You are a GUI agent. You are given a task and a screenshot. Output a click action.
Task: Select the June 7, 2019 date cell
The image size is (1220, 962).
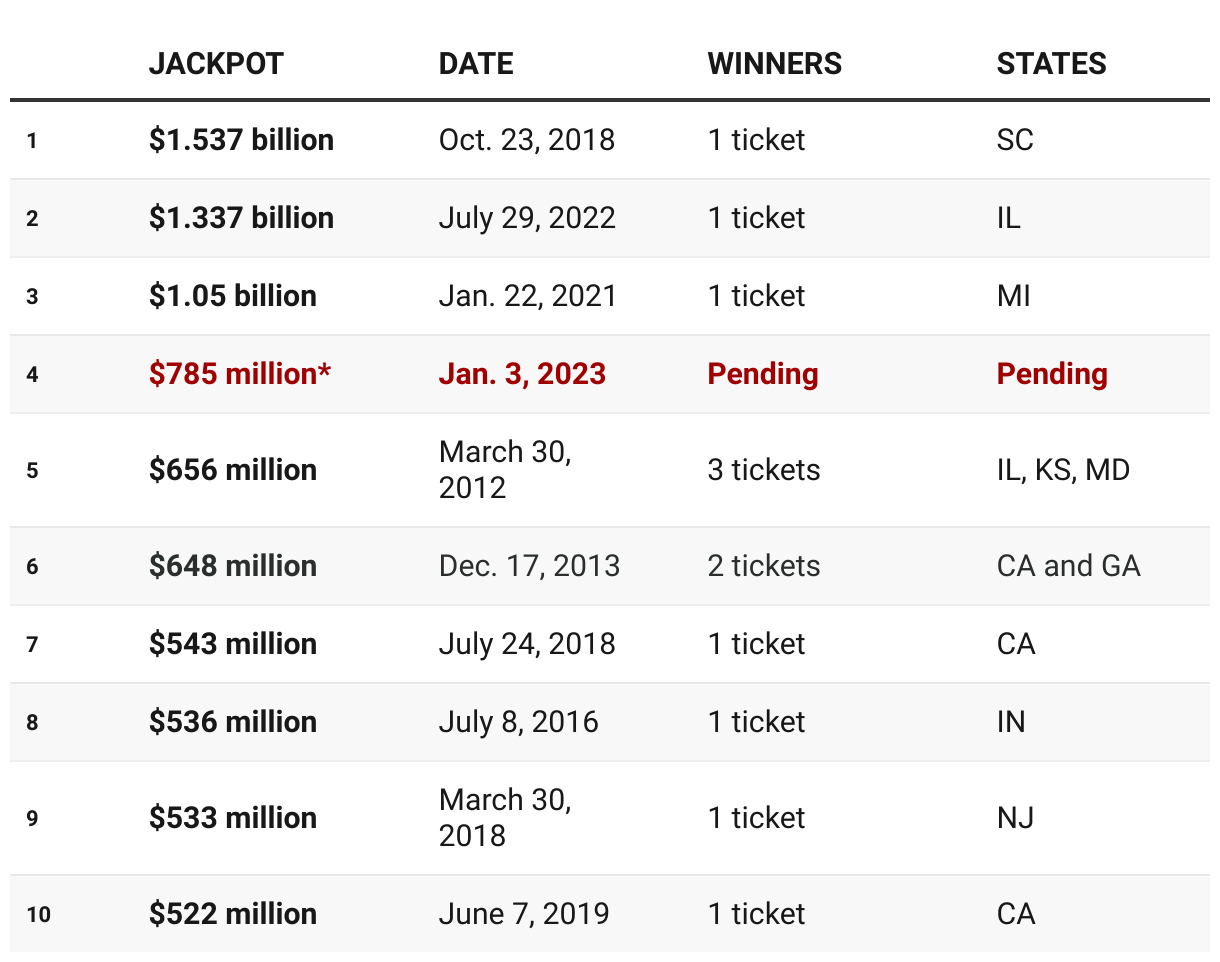[x=523, y=914]
